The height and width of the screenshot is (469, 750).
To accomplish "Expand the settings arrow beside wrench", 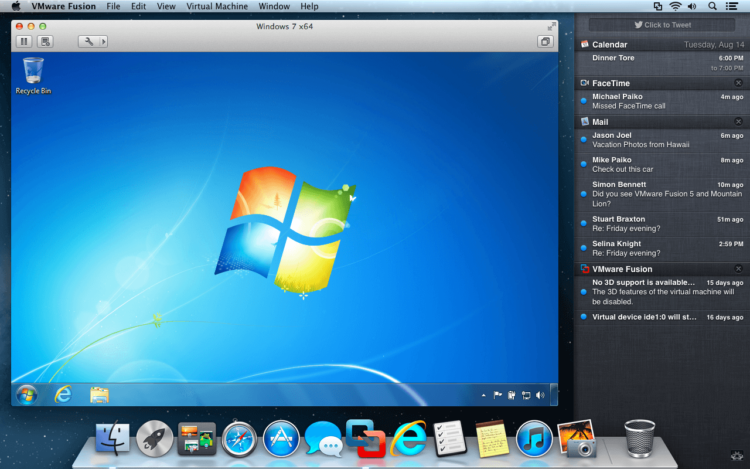I will click(x=102, y=42).
